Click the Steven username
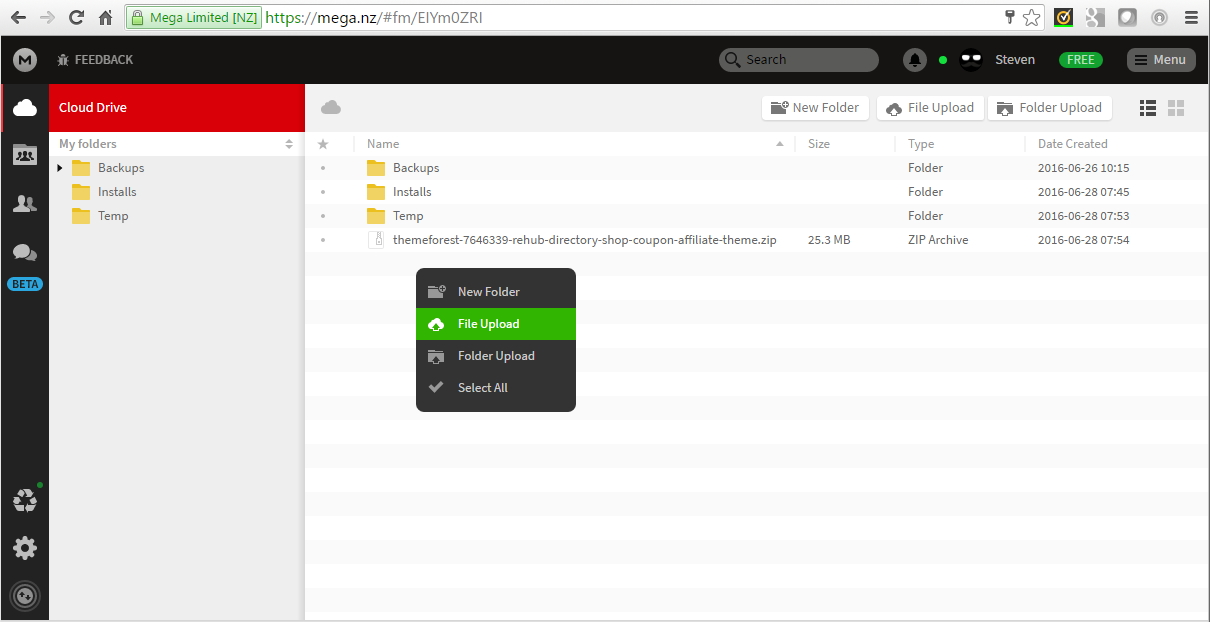 (1015, 60)
